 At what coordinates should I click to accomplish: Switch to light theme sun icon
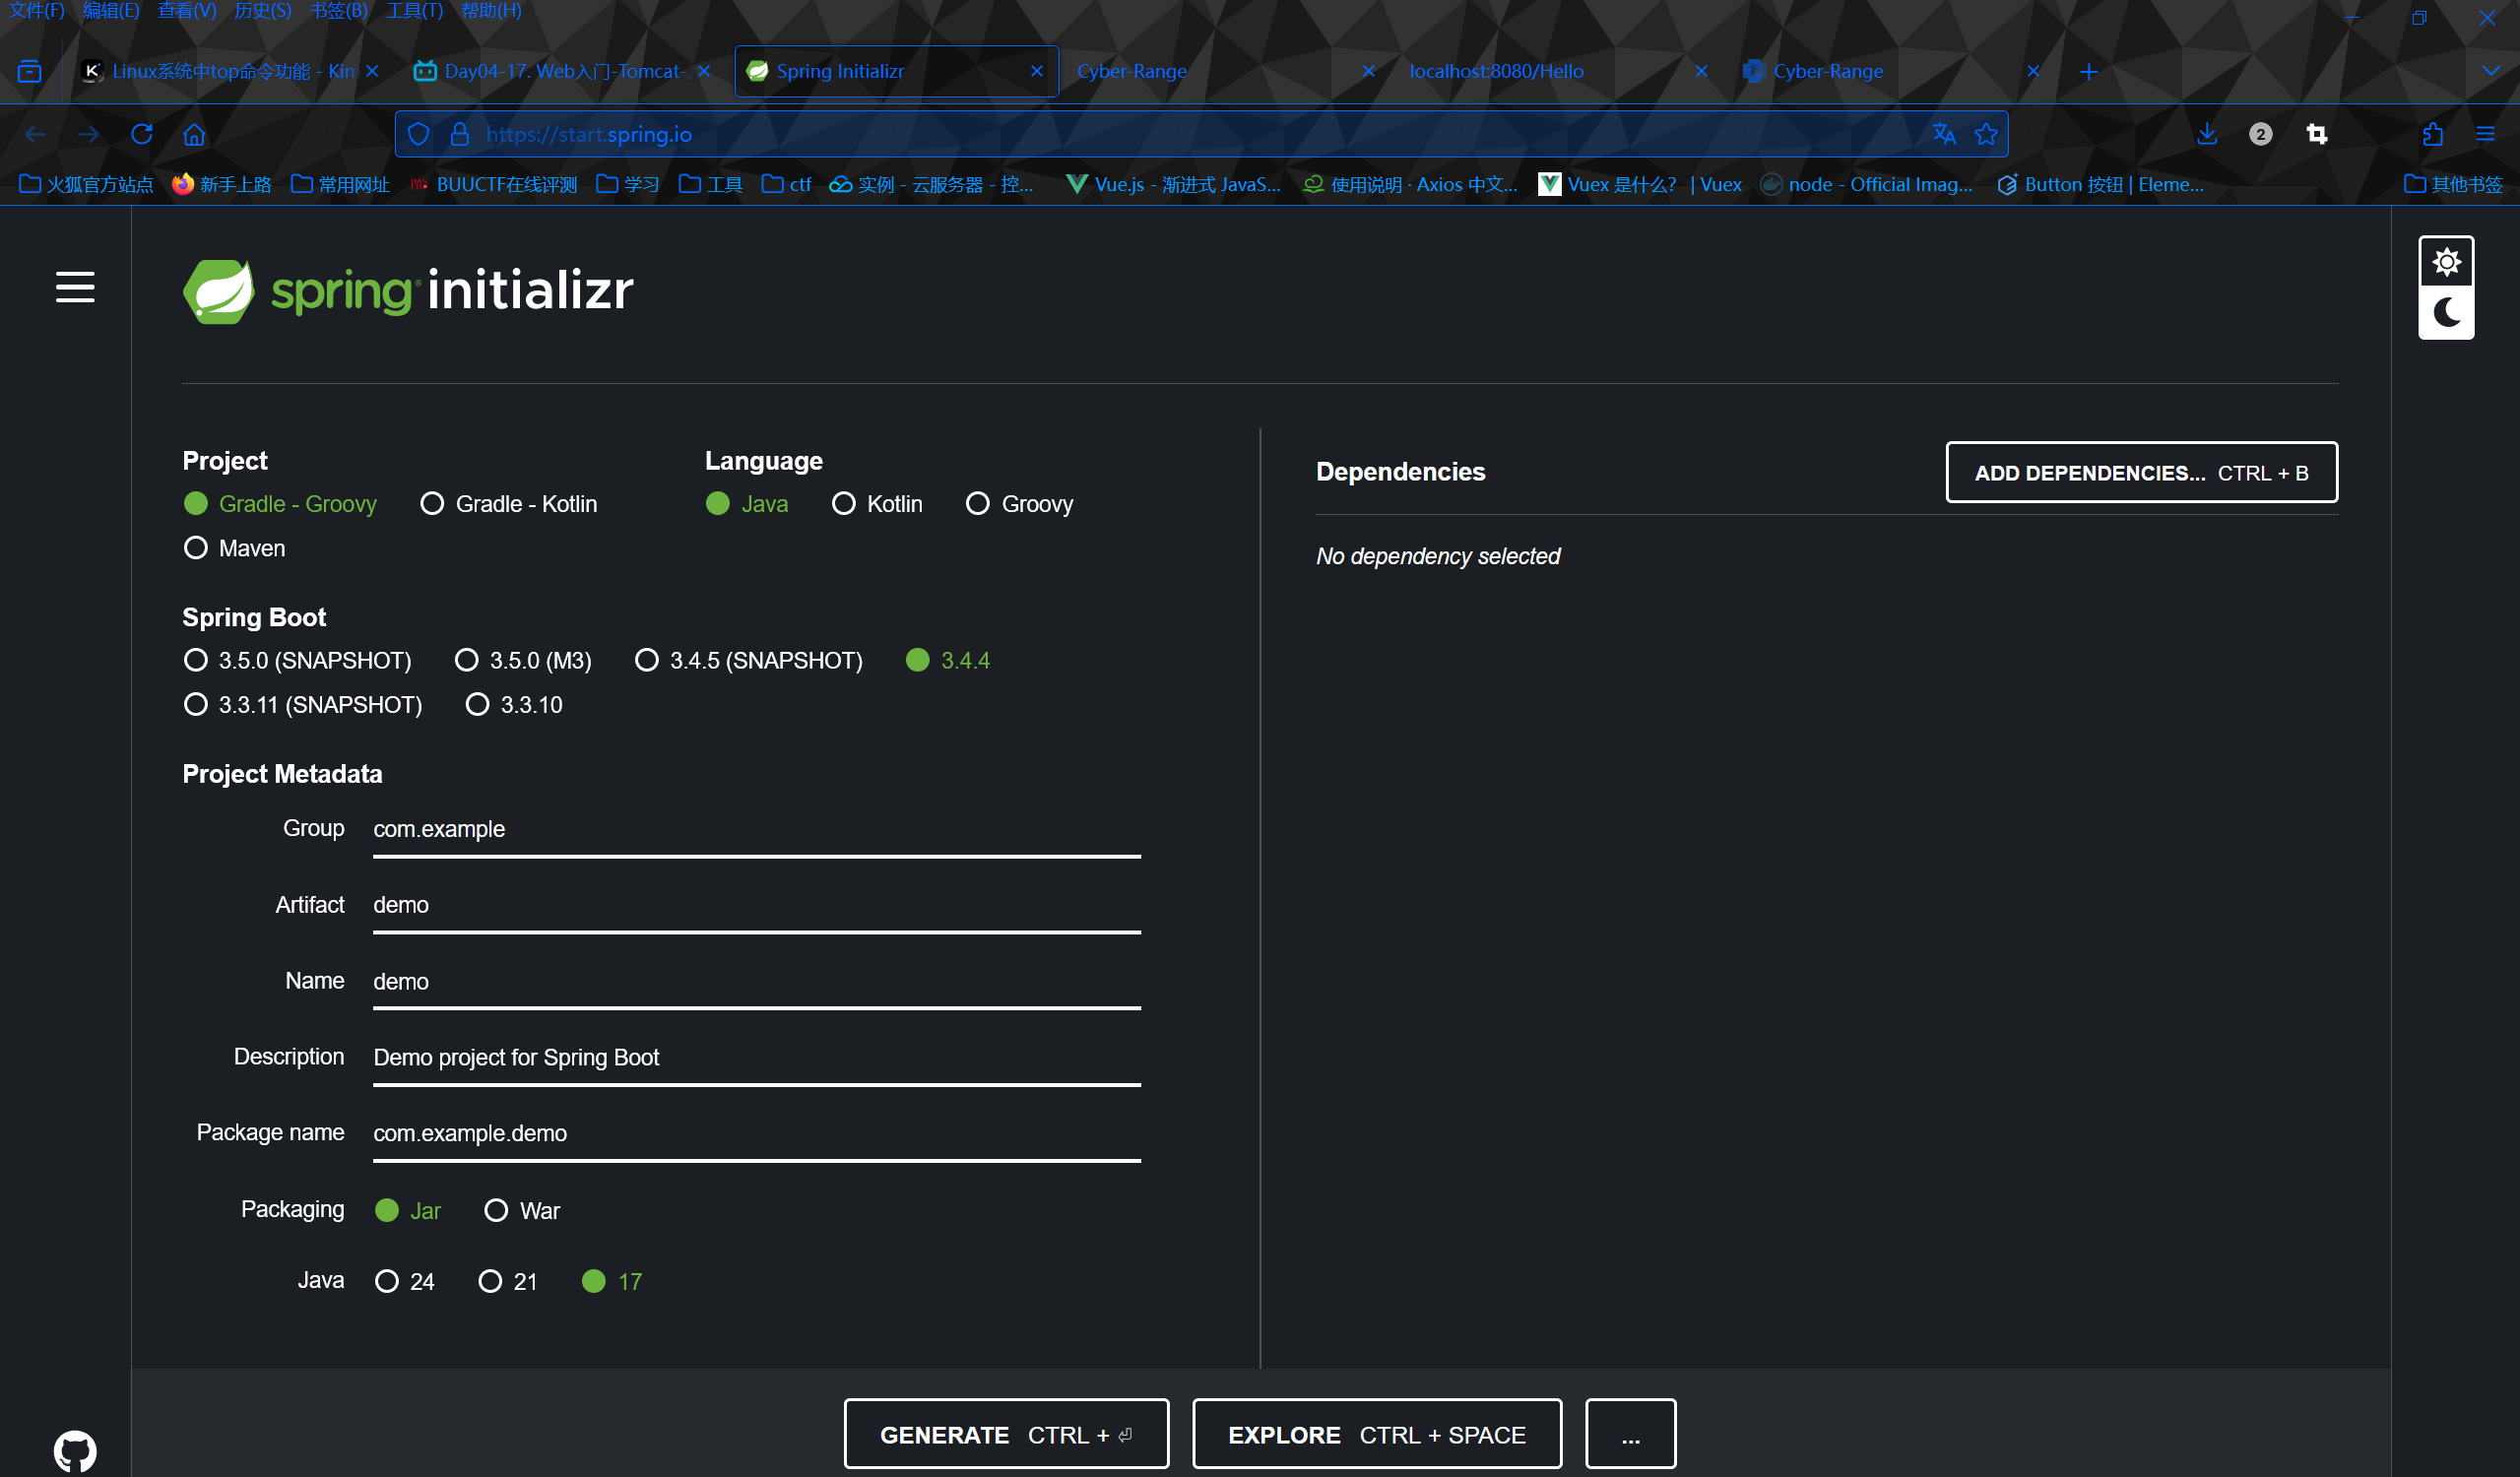tap(2446, 263)
